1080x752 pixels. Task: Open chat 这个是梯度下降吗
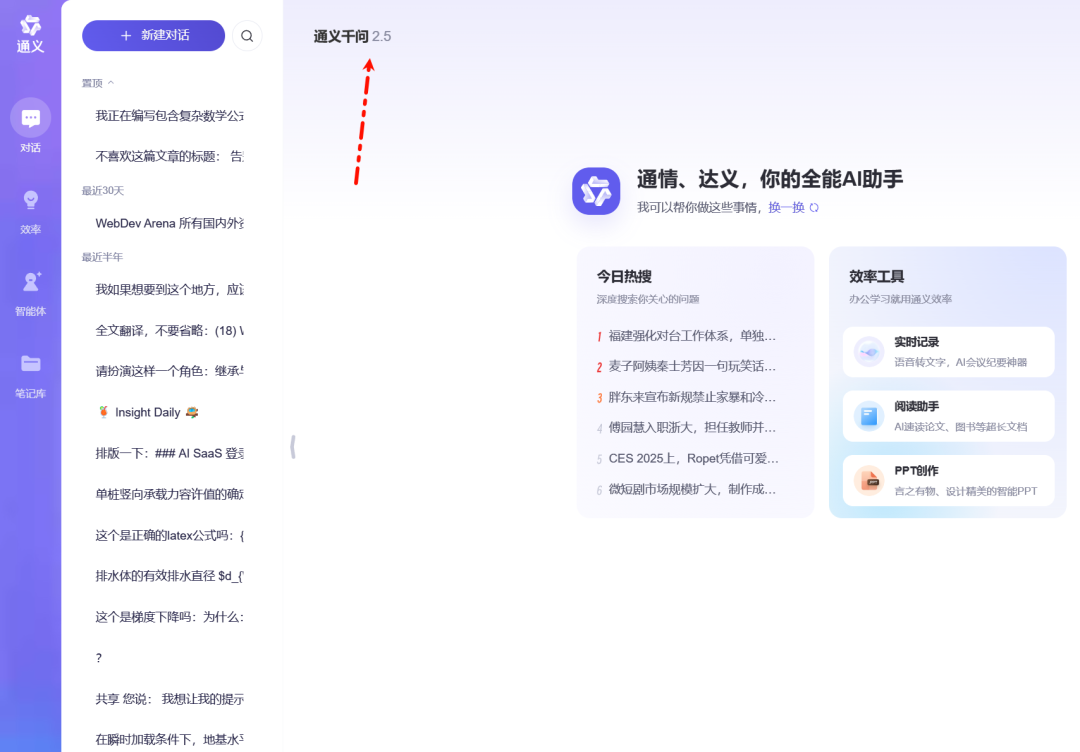tap(169, 617)
